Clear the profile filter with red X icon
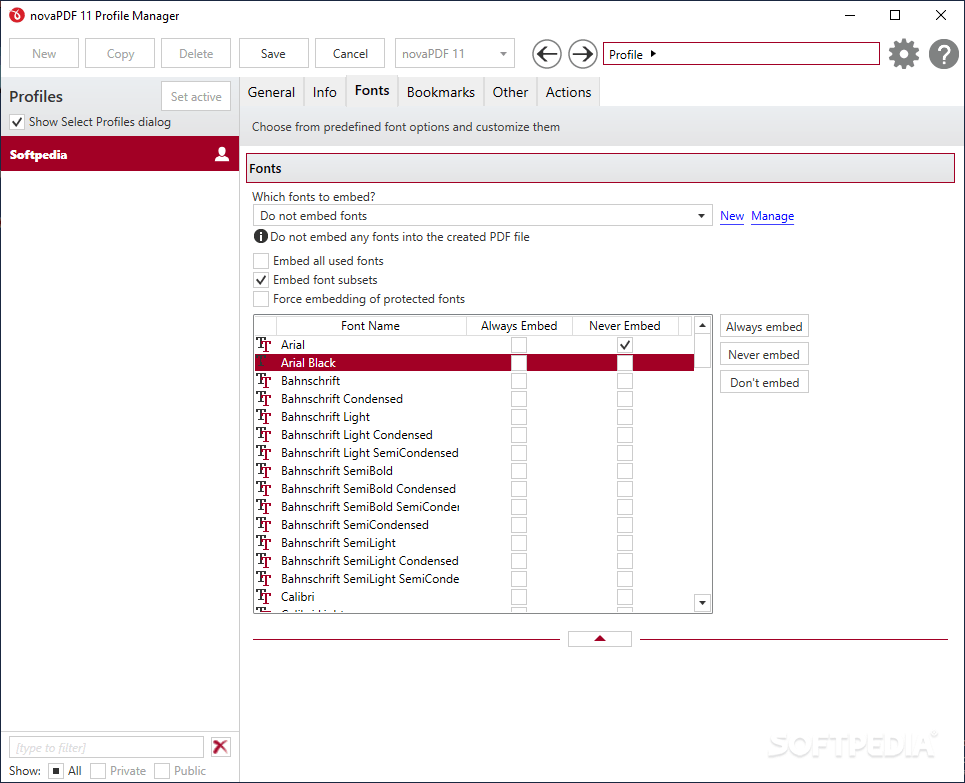965x783 pixels. click(x=220, y=747)
